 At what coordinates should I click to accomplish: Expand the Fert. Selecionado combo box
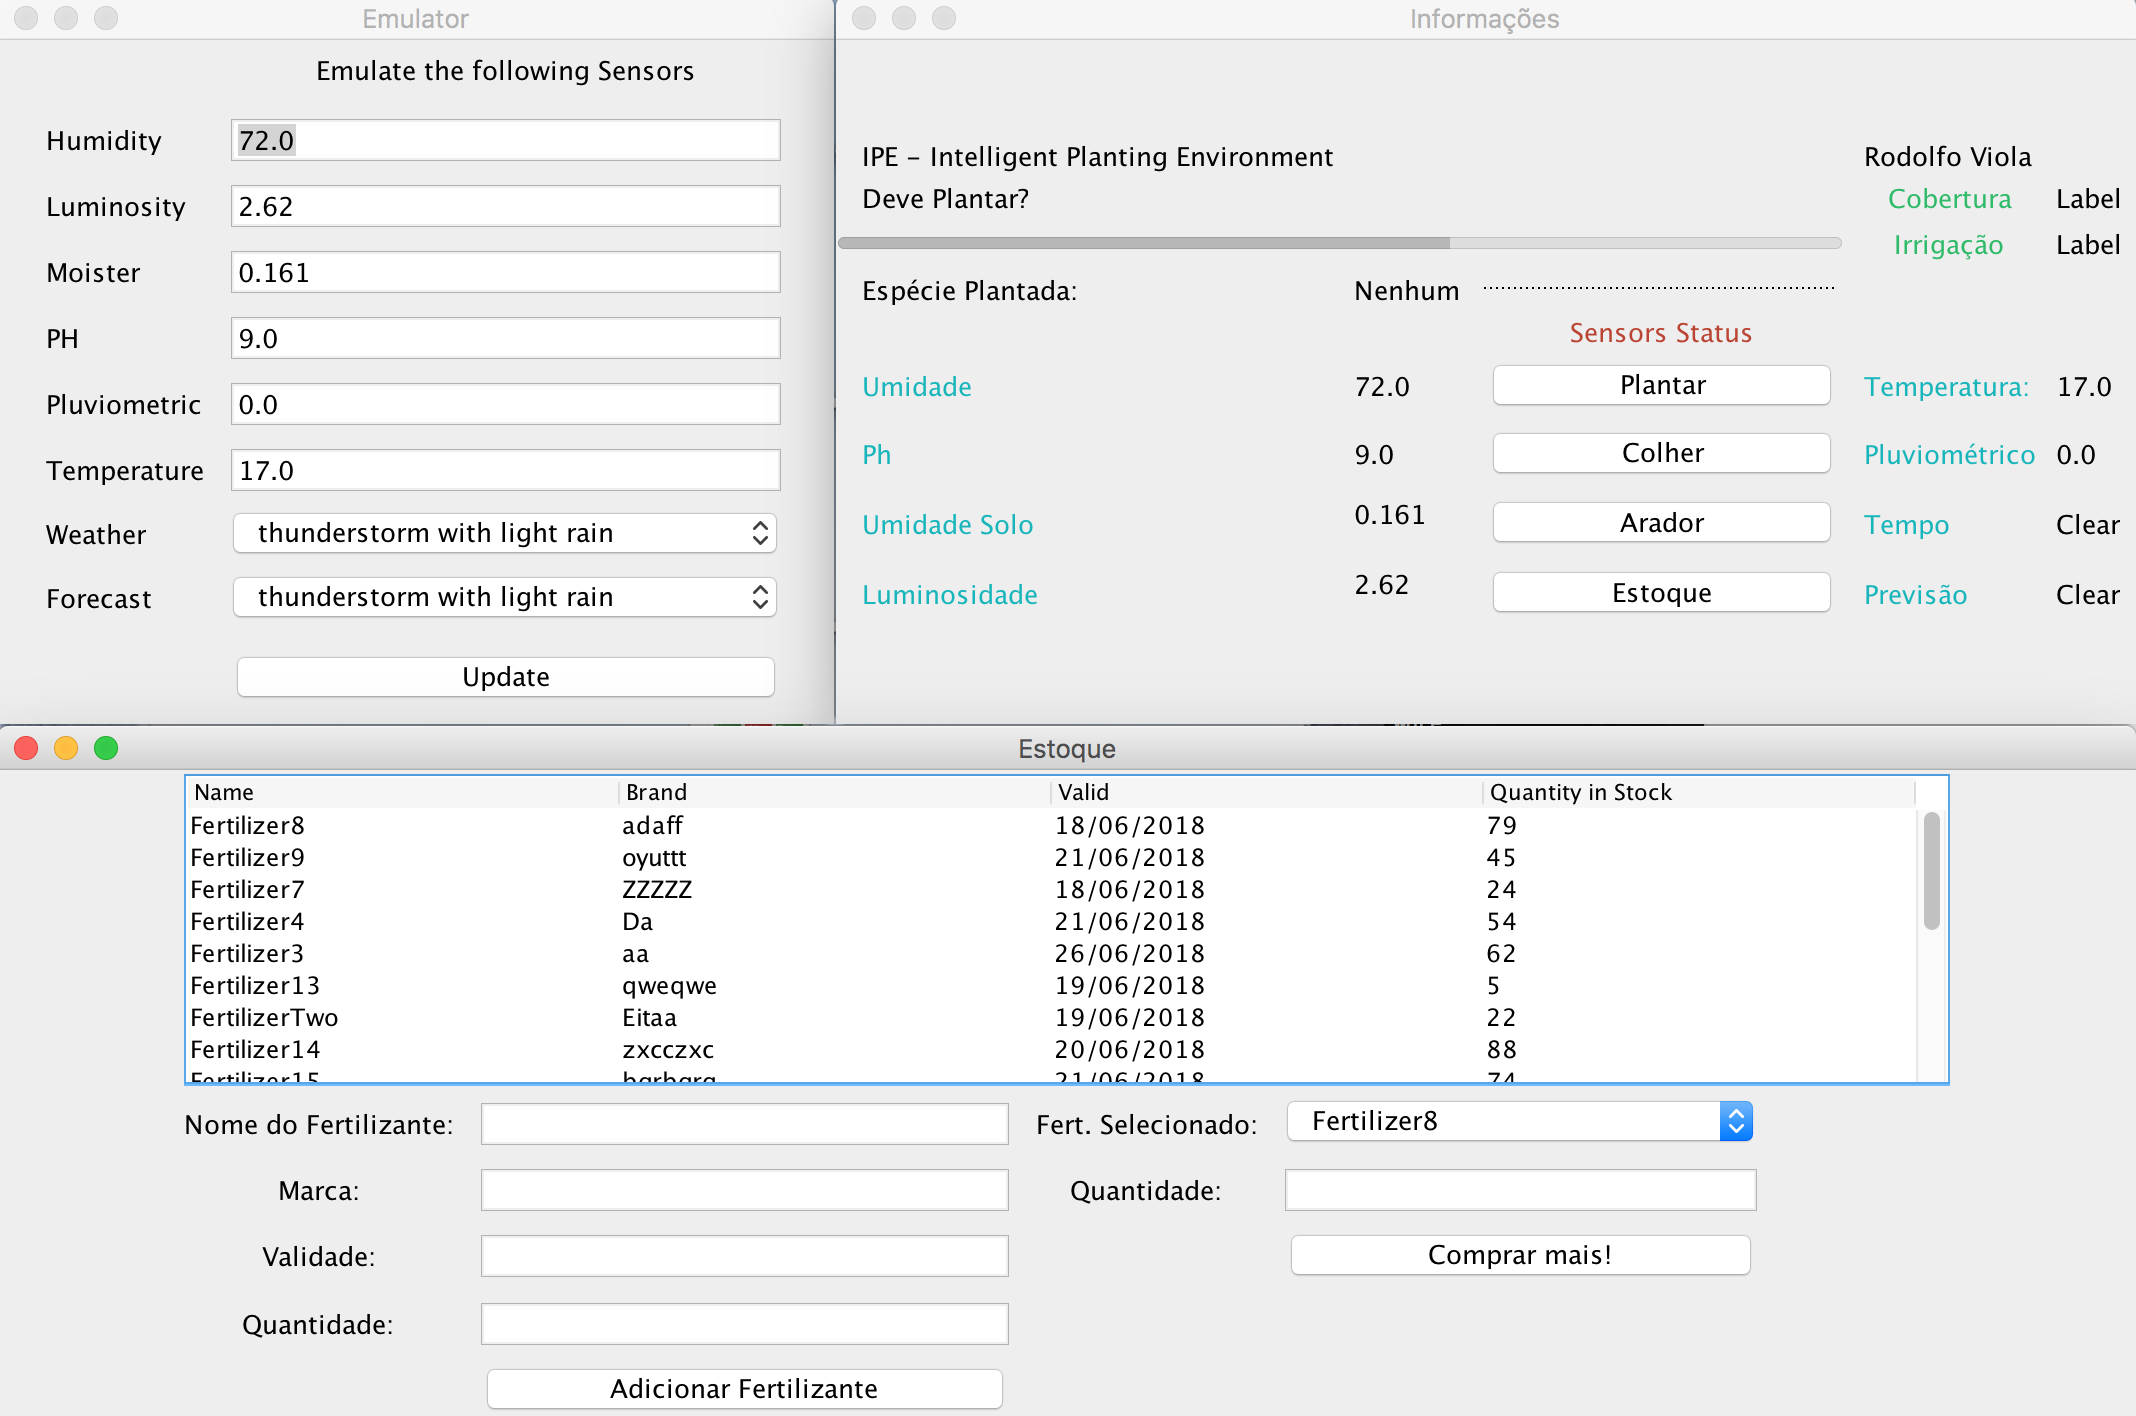[x=1520, y=1121]
